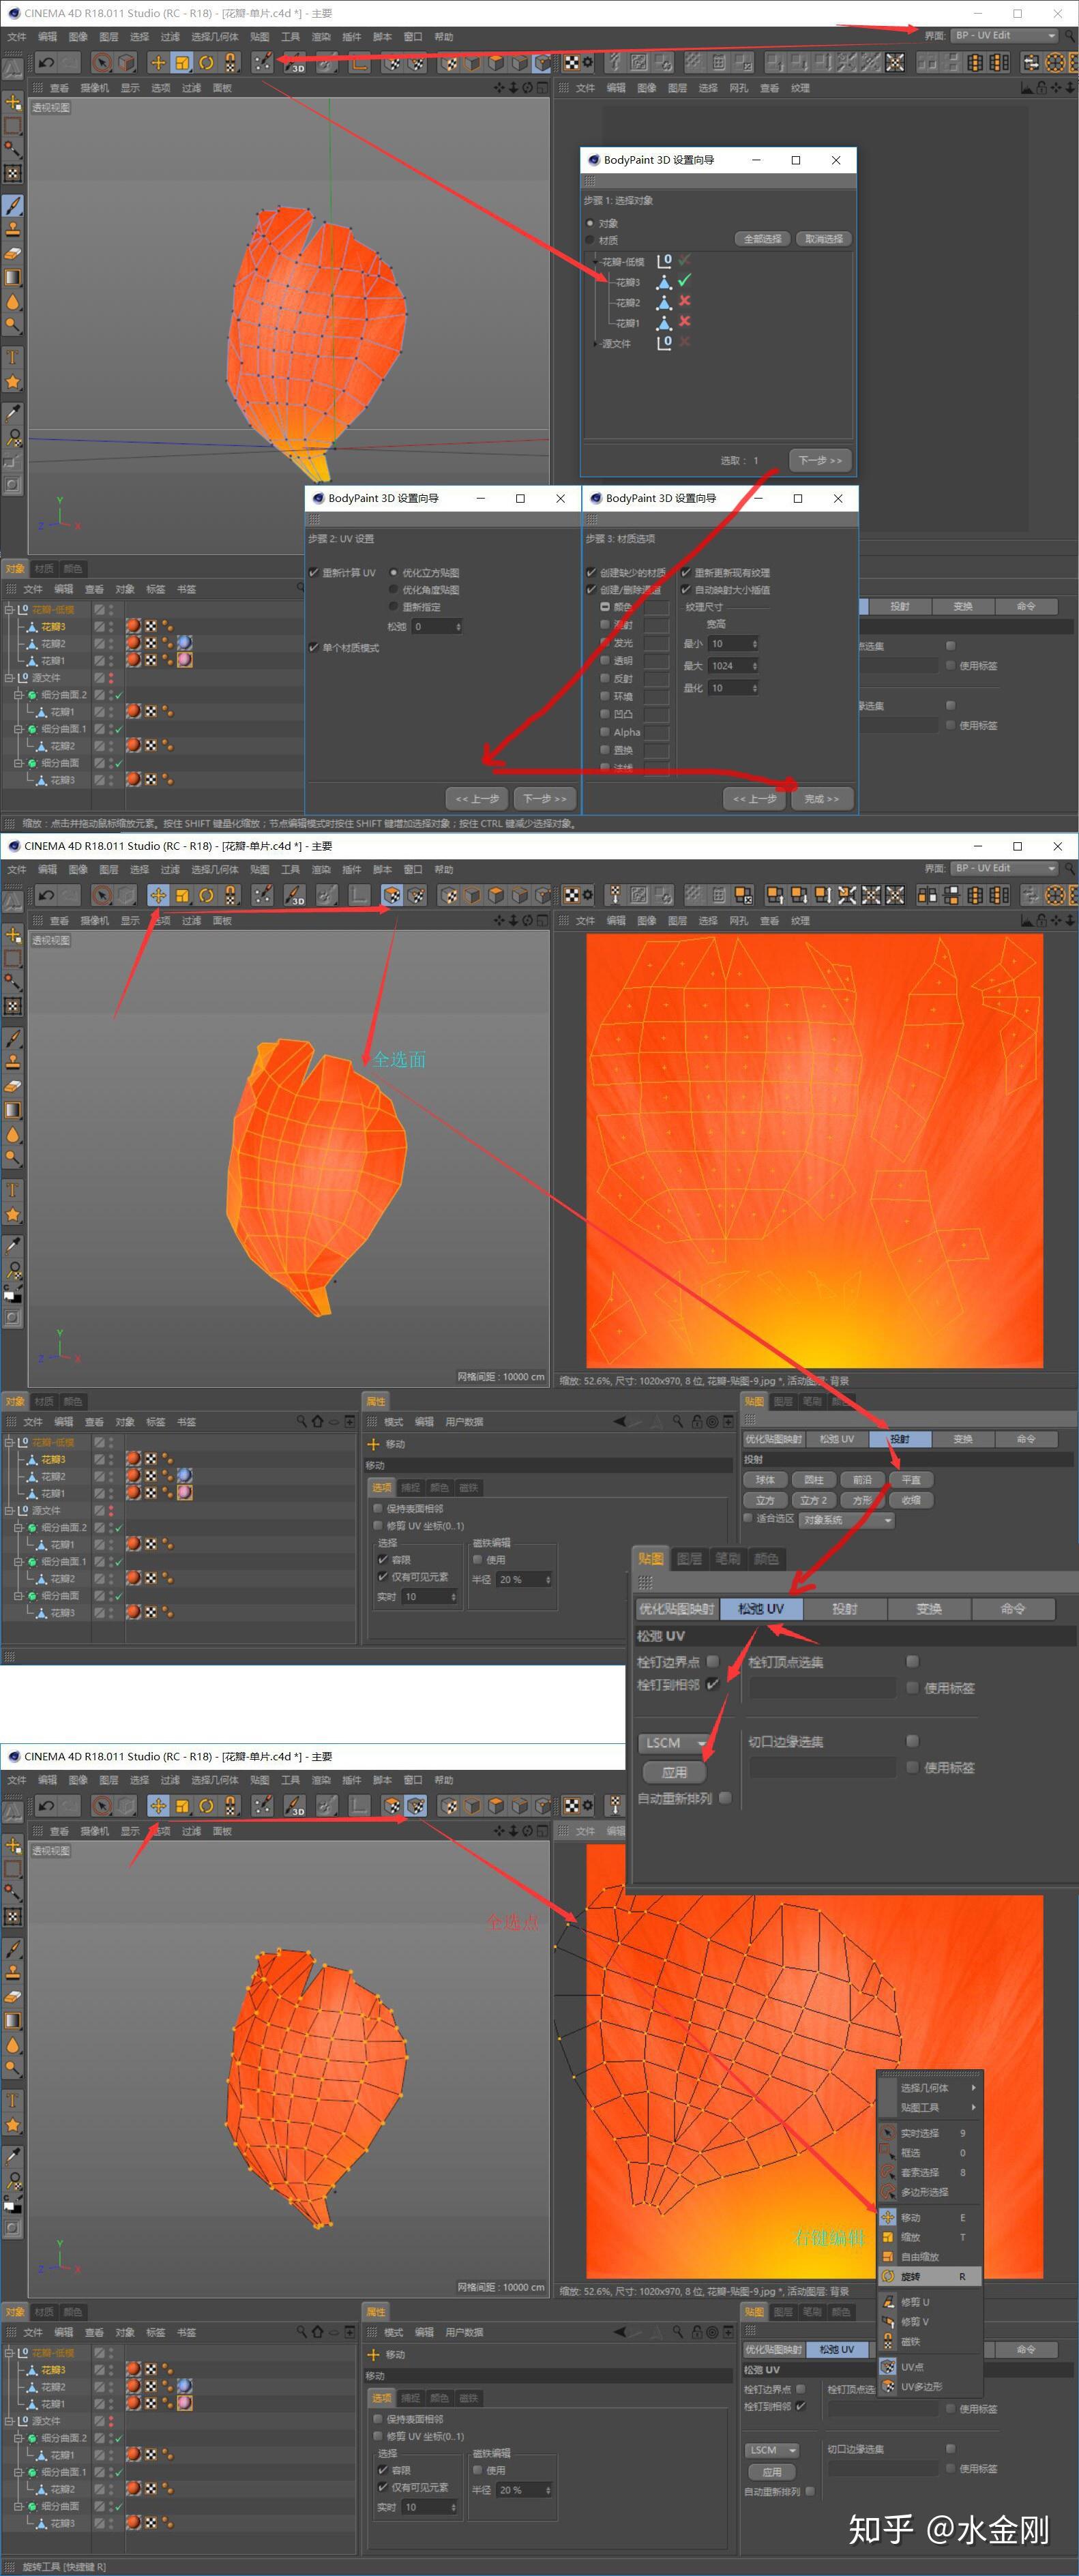Click the color swatch beside 颜色 channel

tap(656, 606)
